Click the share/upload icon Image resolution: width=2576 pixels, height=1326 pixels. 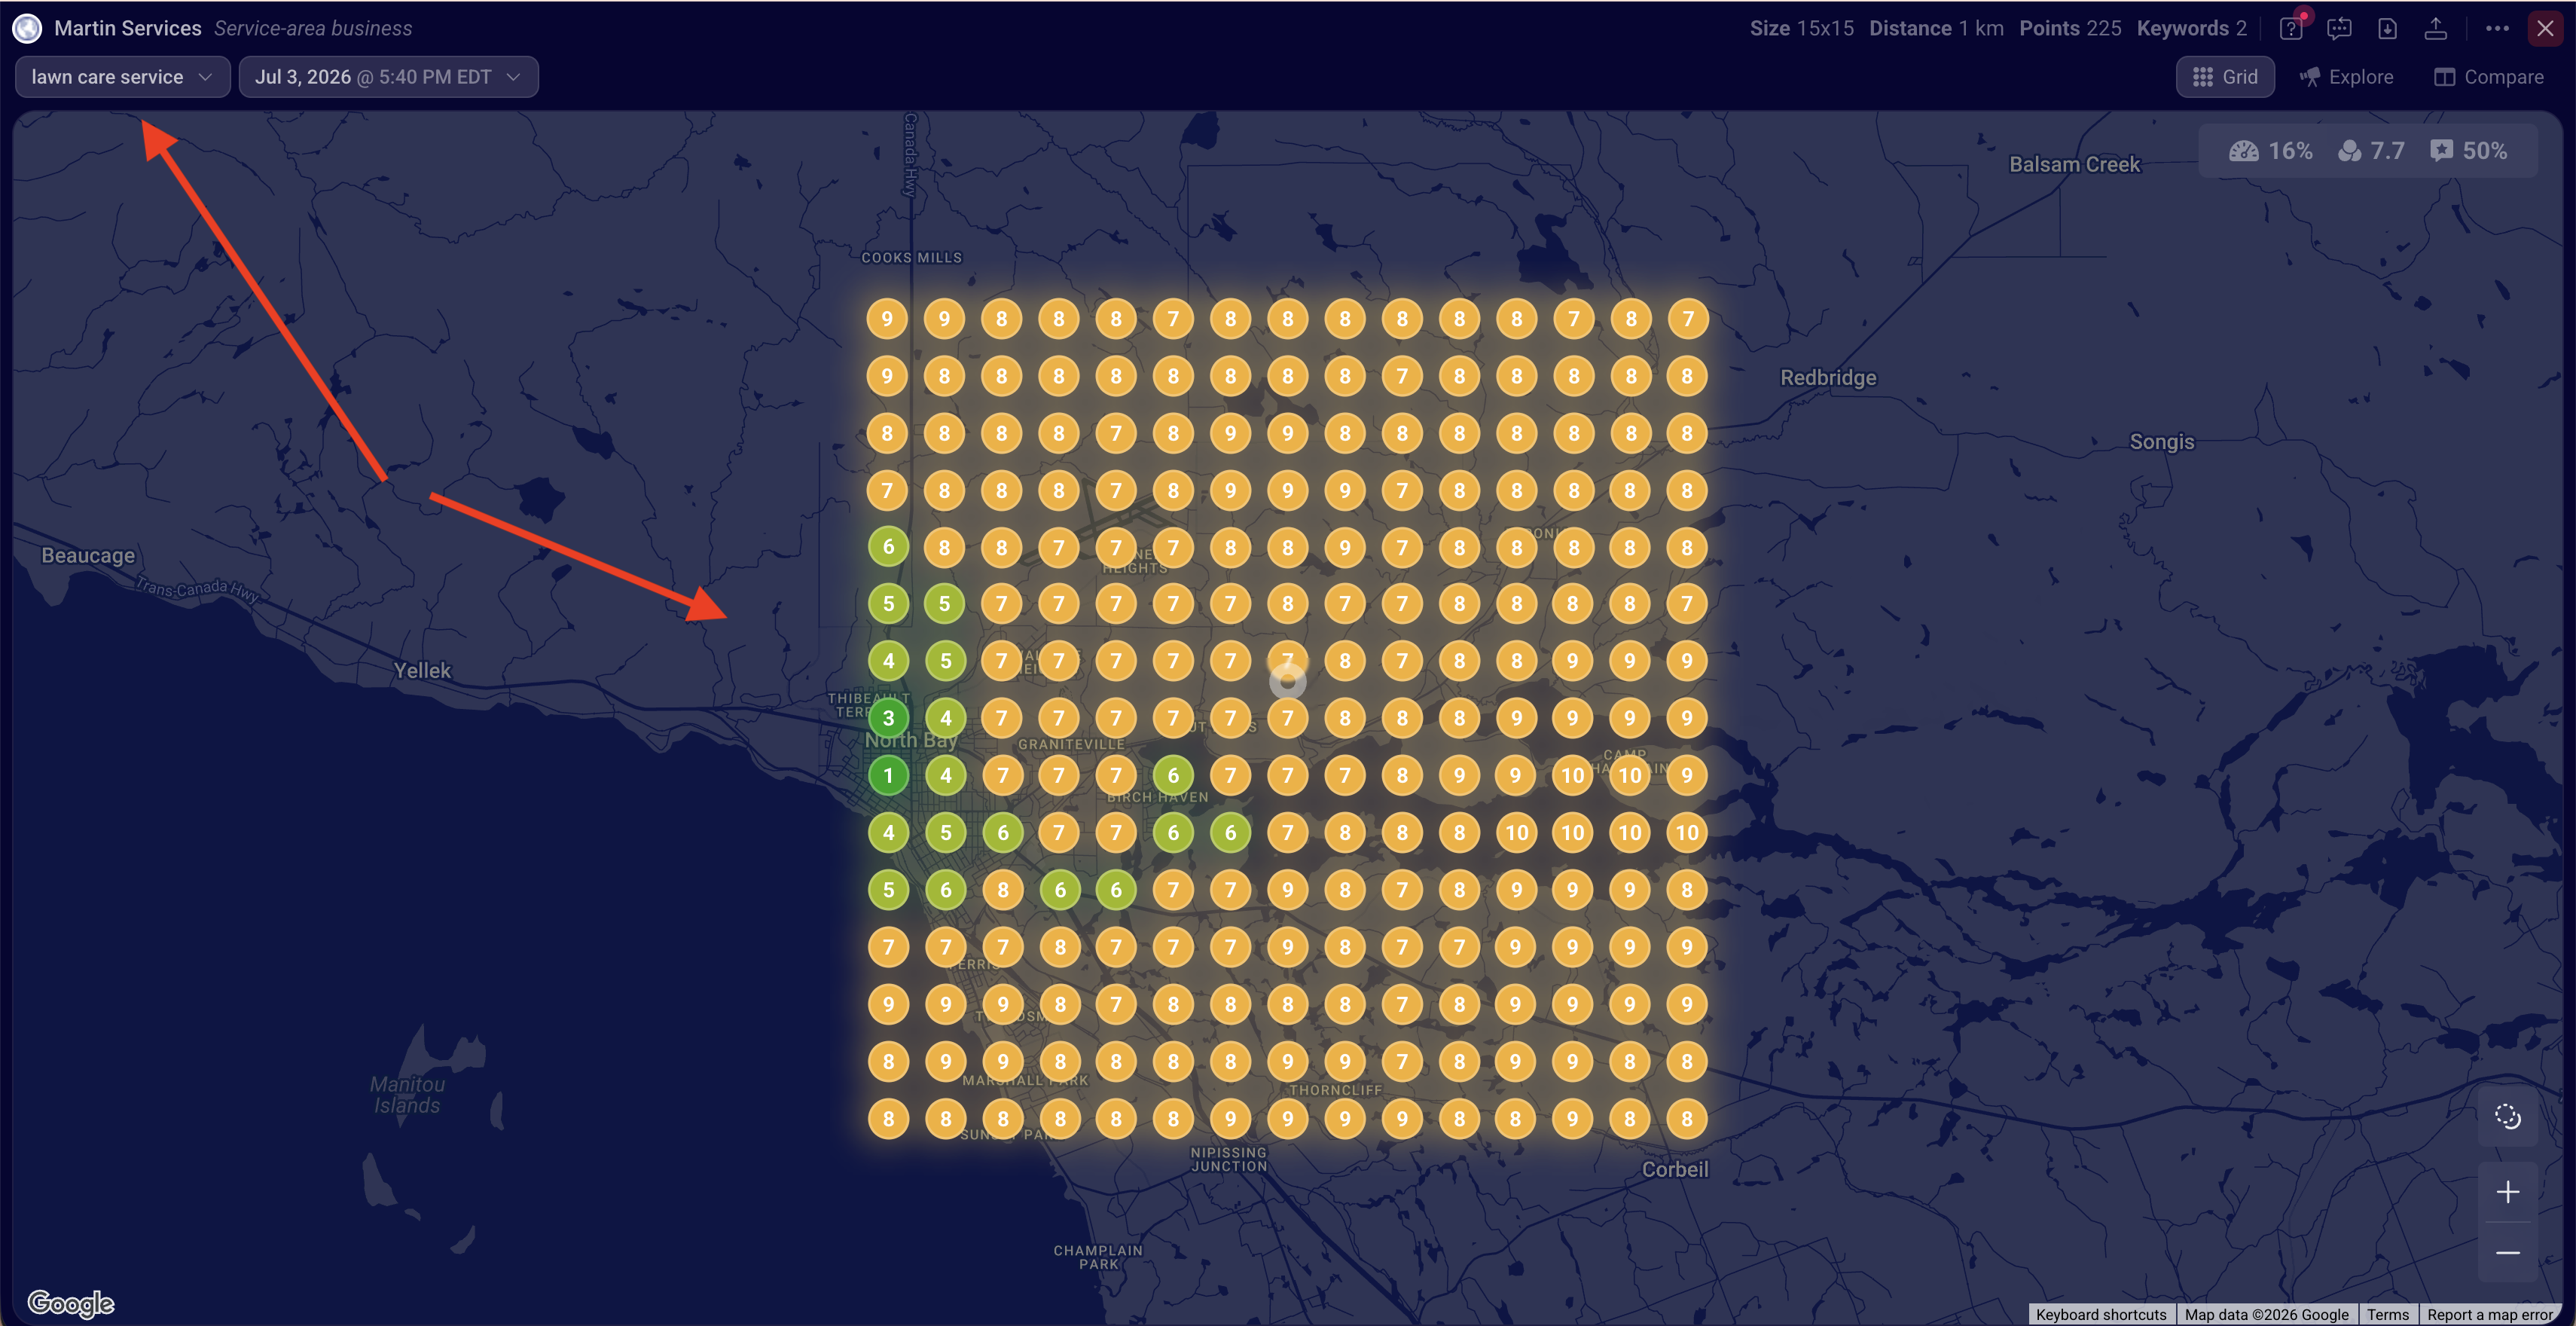coord(2436,28)
